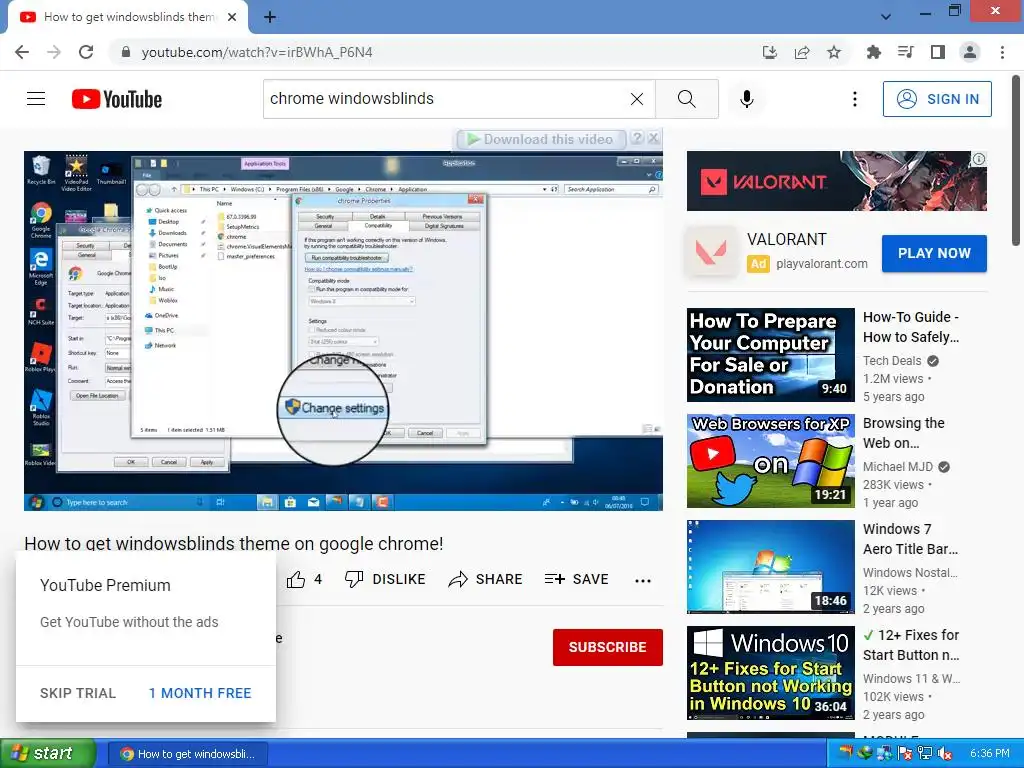
Task: Click the search magnifier button
Action: 686,99
